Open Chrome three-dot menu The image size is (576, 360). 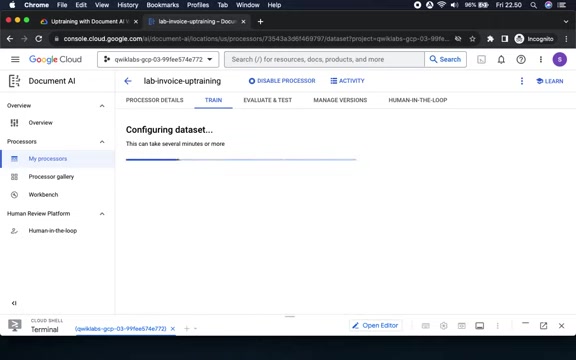pos(566,39)
